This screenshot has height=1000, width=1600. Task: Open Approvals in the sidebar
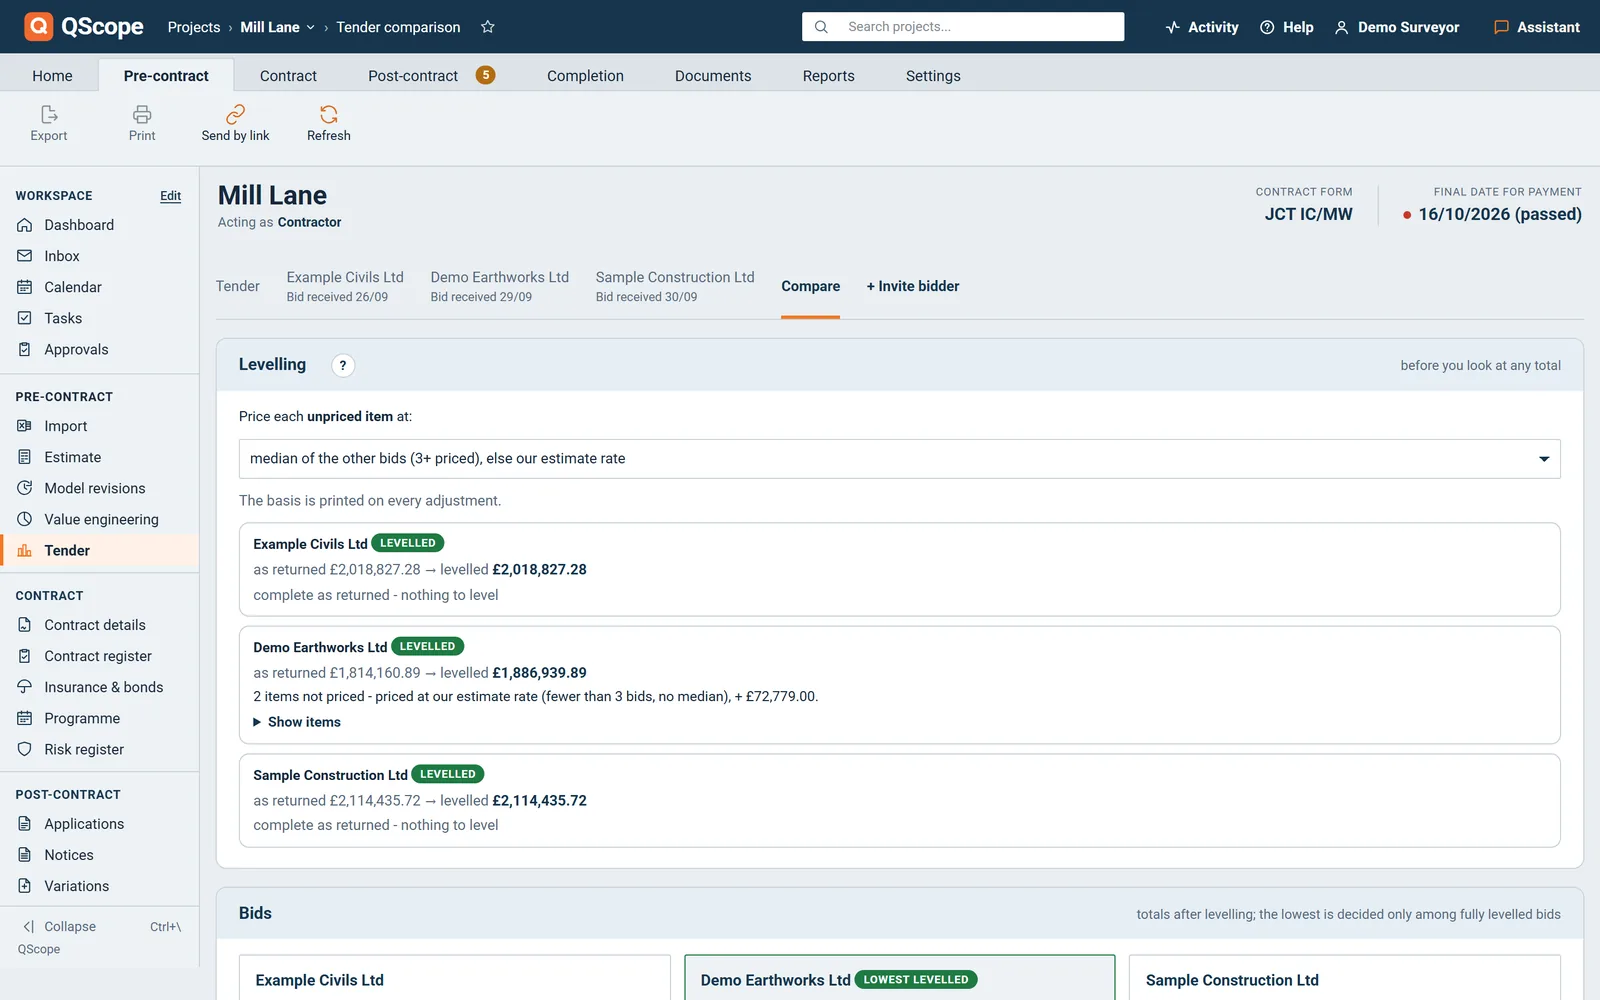(100, 349)
